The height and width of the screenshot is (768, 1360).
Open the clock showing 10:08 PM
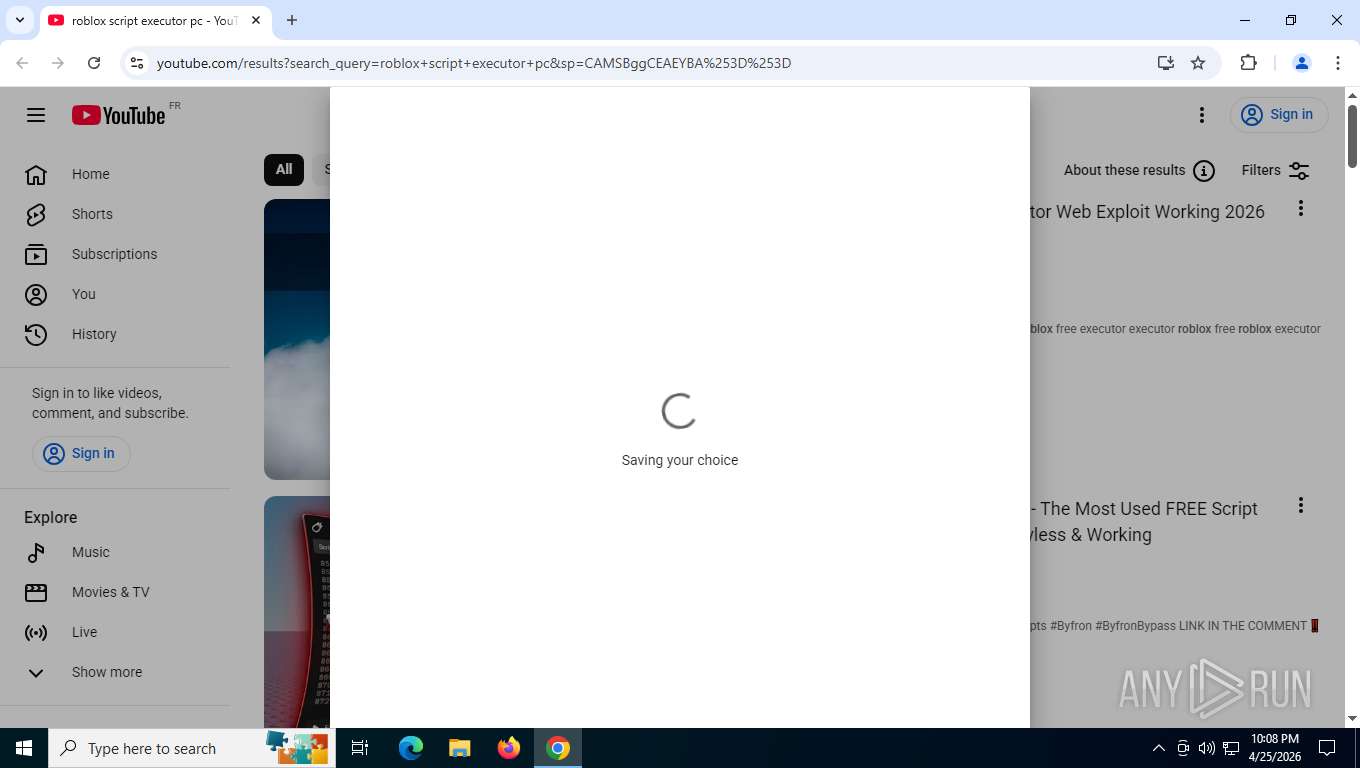click(x=1274, y=748)
